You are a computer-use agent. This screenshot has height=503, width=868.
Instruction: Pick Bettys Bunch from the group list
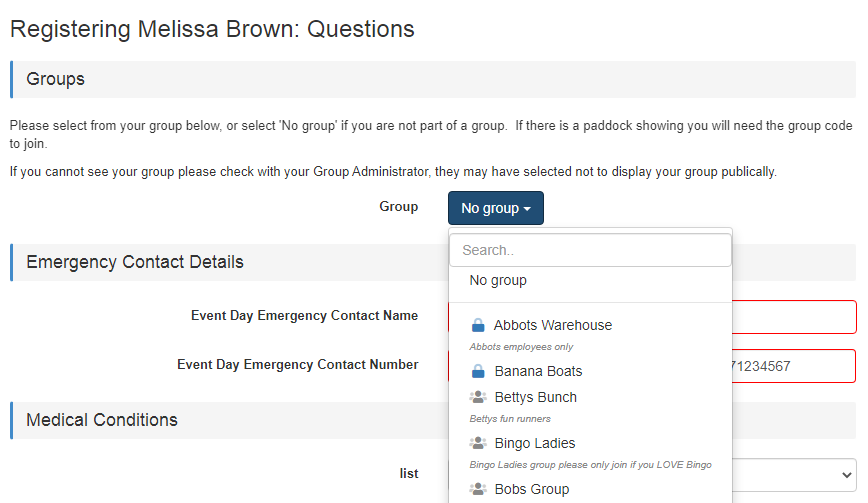coord(535,397)
